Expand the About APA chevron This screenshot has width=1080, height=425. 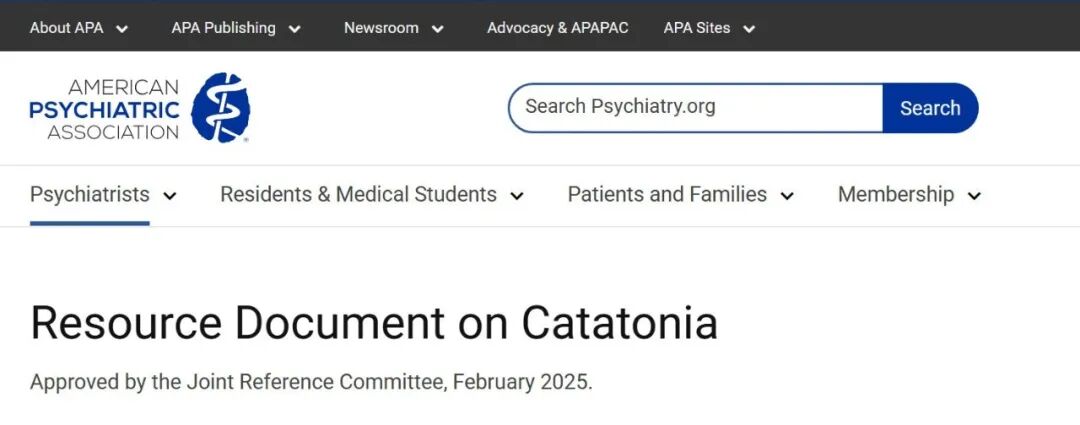click(122, 29)
